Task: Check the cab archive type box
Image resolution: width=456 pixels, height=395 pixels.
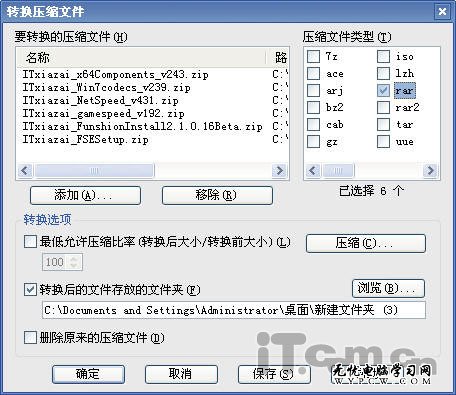Action: 313,124
